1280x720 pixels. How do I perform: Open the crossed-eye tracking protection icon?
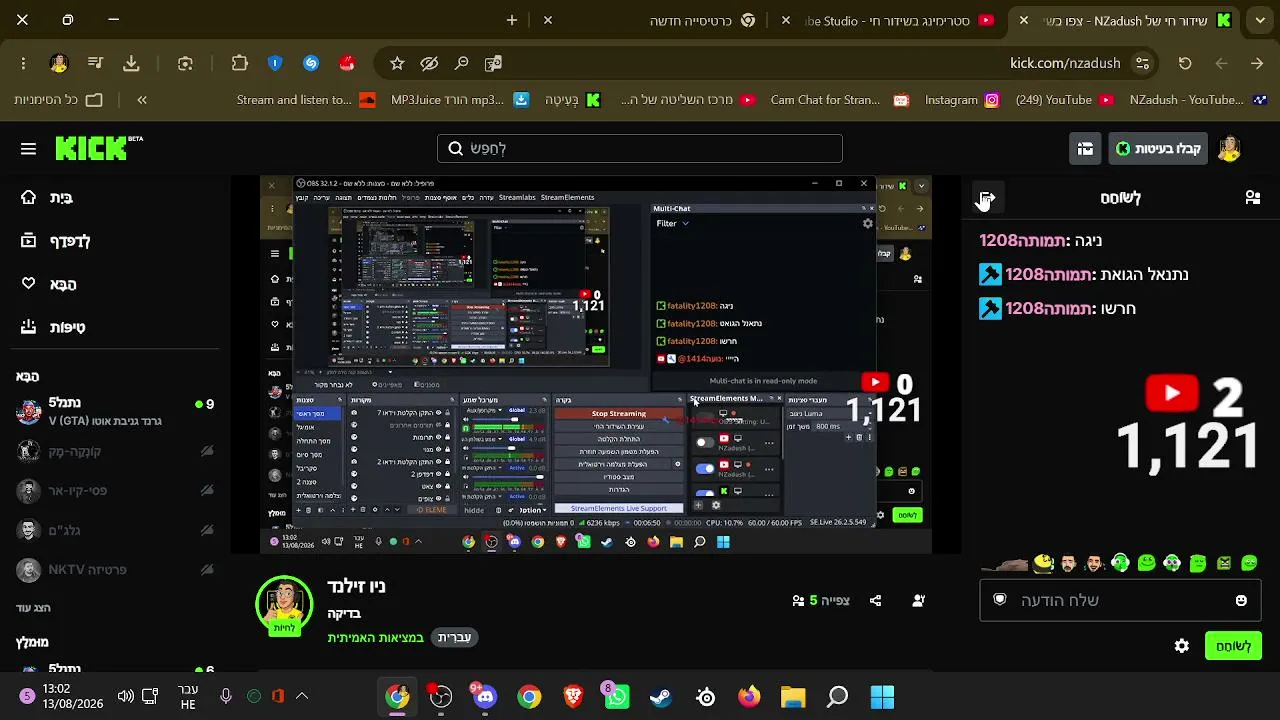[x=429, y=63]
